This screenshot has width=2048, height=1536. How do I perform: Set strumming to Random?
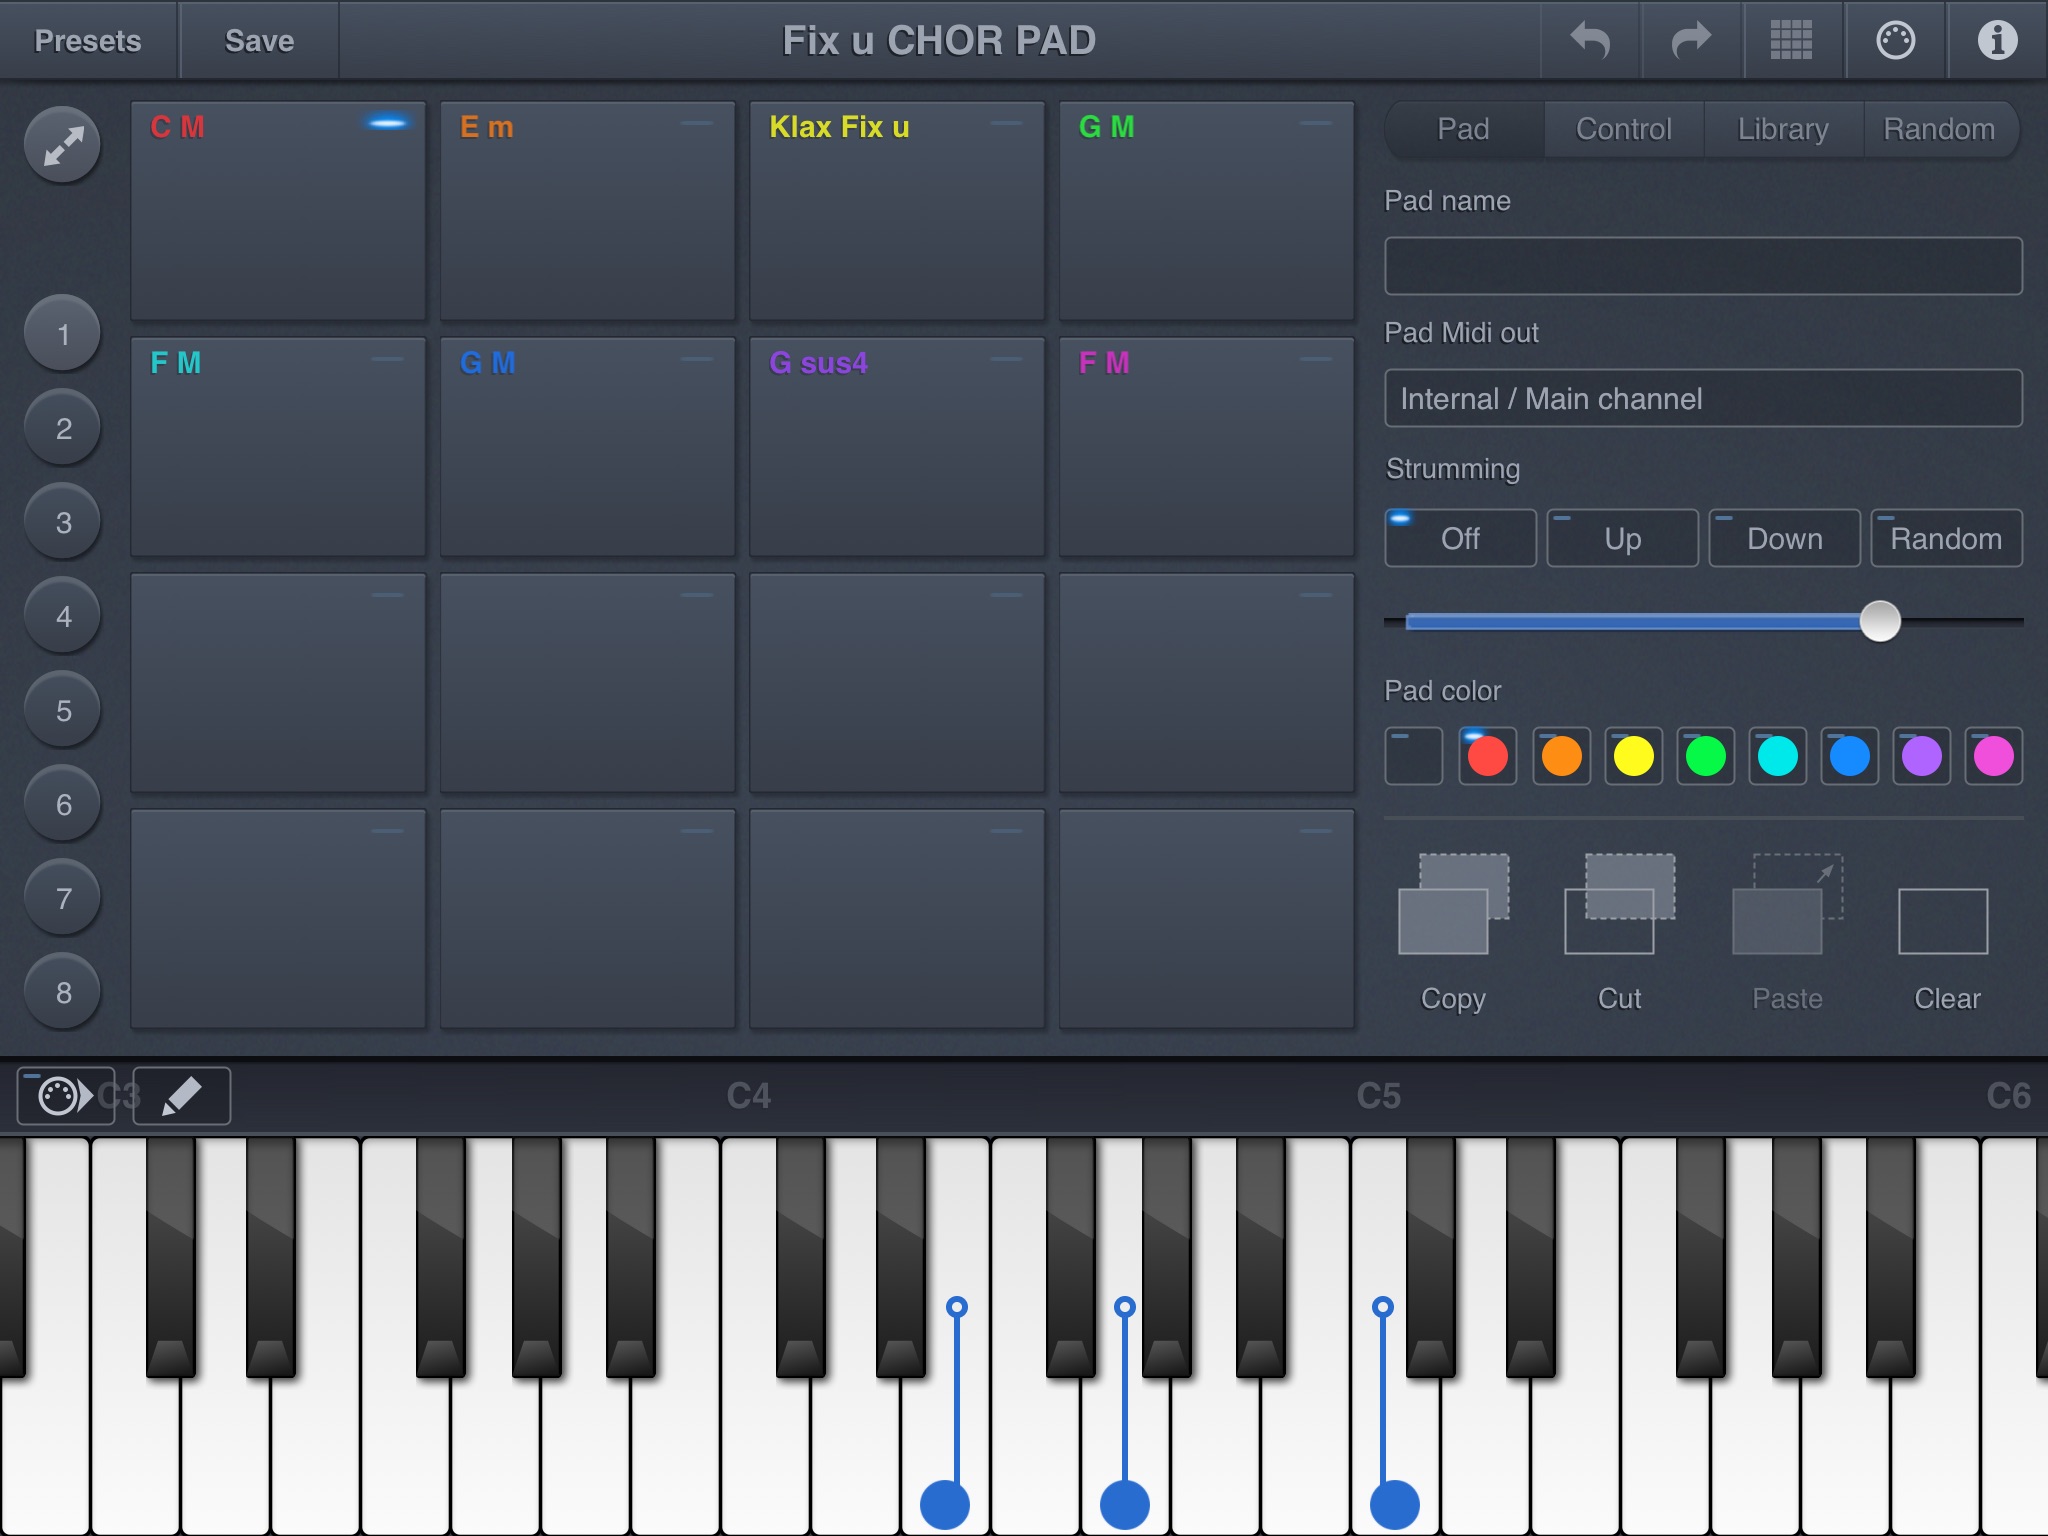[x=1946, y=538]
